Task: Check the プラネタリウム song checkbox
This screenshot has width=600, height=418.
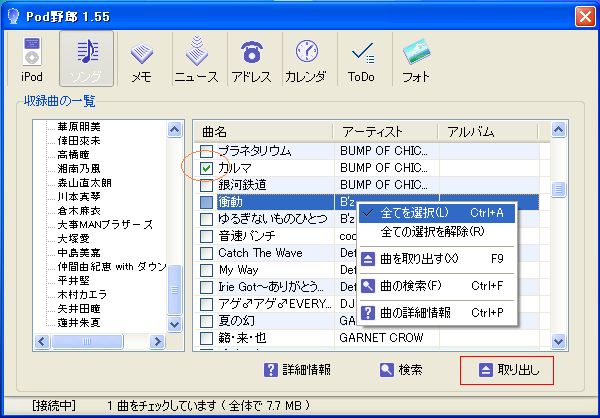Action: tap(207, 152)
